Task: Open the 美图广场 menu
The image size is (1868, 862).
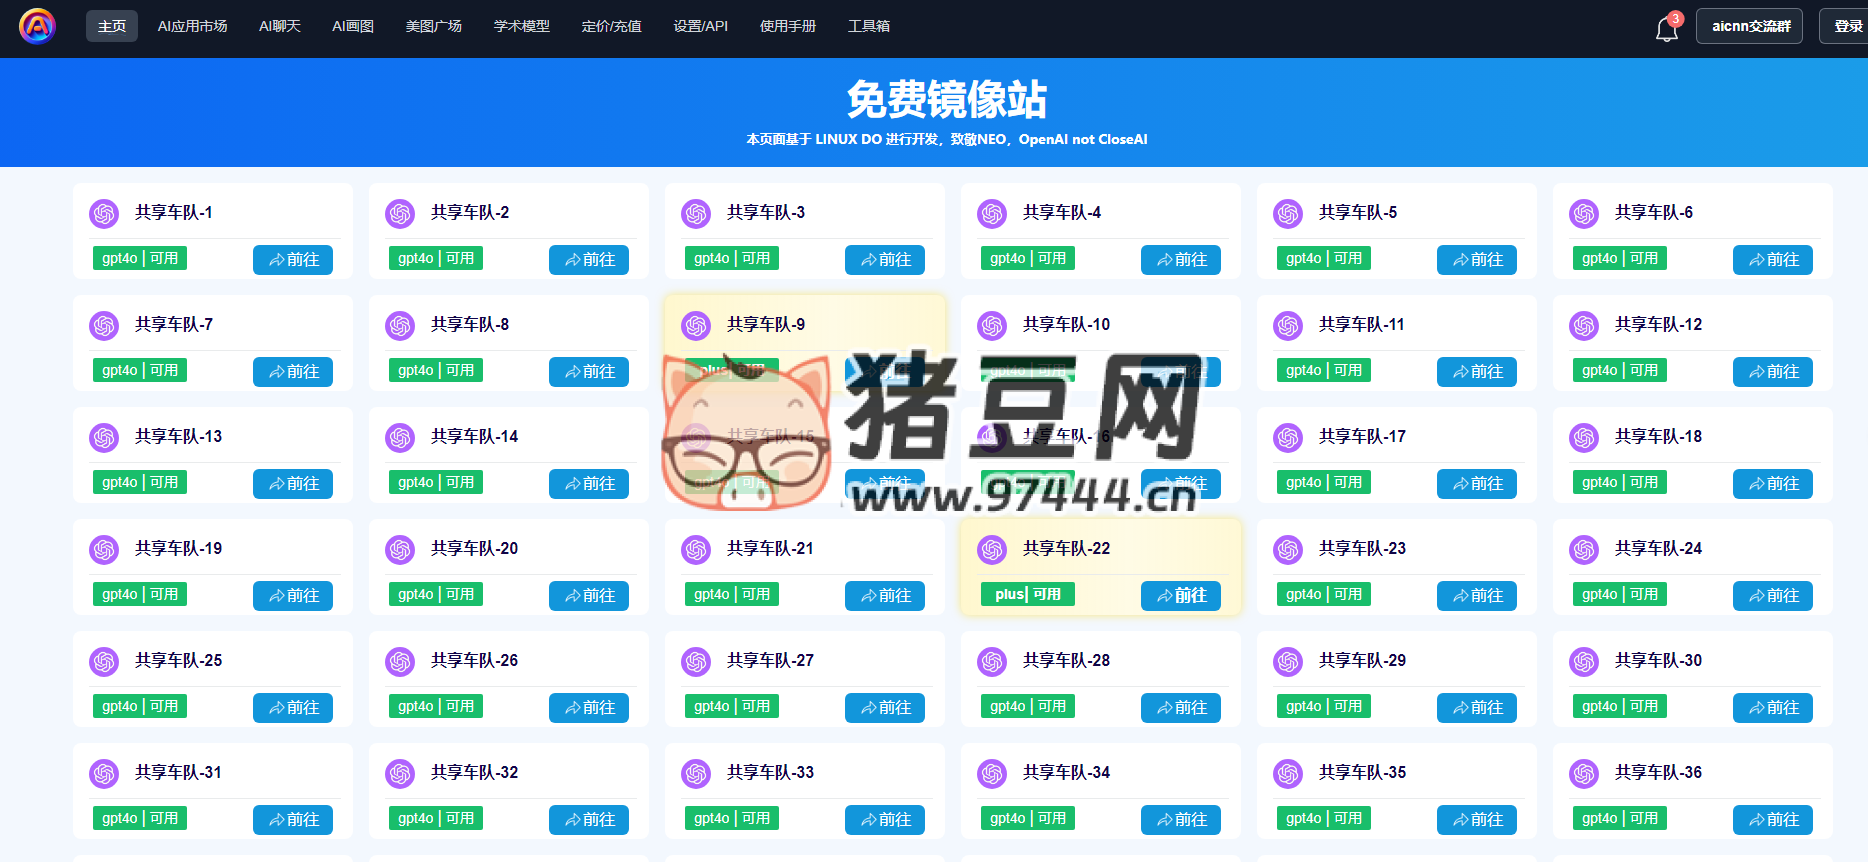Action: pos(434,26)
